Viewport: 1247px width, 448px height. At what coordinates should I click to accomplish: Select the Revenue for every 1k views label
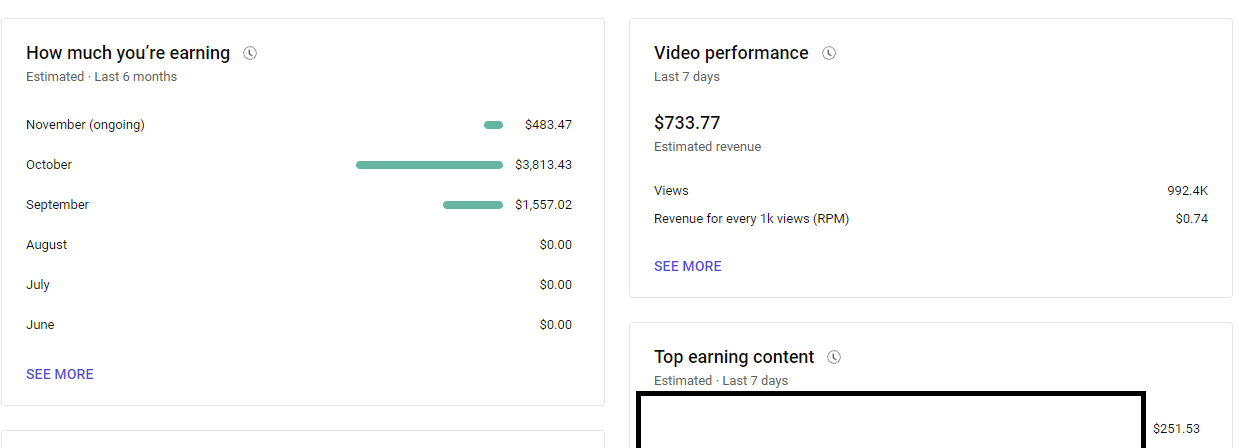point(751,219)
